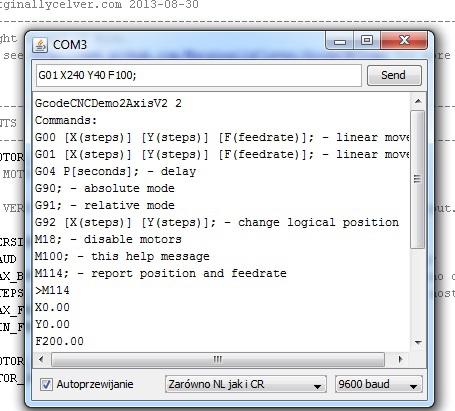Click the Send button
455x411 pixels.
pos(394,75)
